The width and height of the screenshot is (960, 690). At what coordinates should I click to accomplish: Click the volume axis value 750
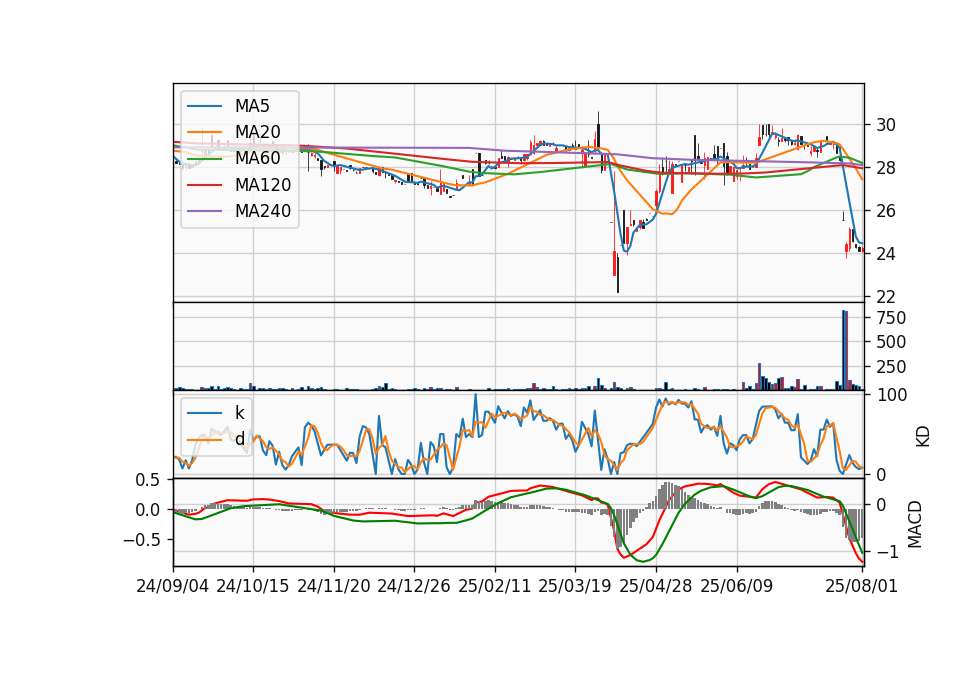(x=891, y=318)
